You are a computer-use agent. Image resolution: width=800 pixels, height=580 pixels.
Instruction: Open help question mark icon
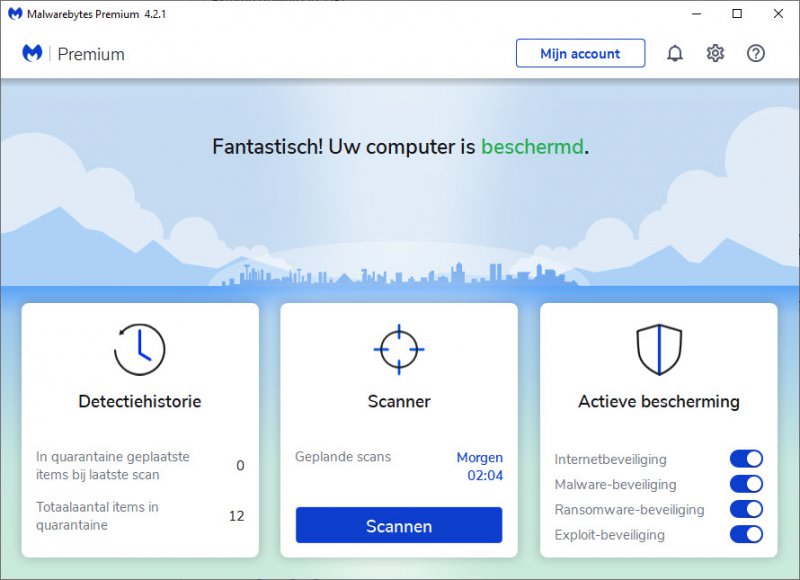pyautogui.click(x=756, y=53)
